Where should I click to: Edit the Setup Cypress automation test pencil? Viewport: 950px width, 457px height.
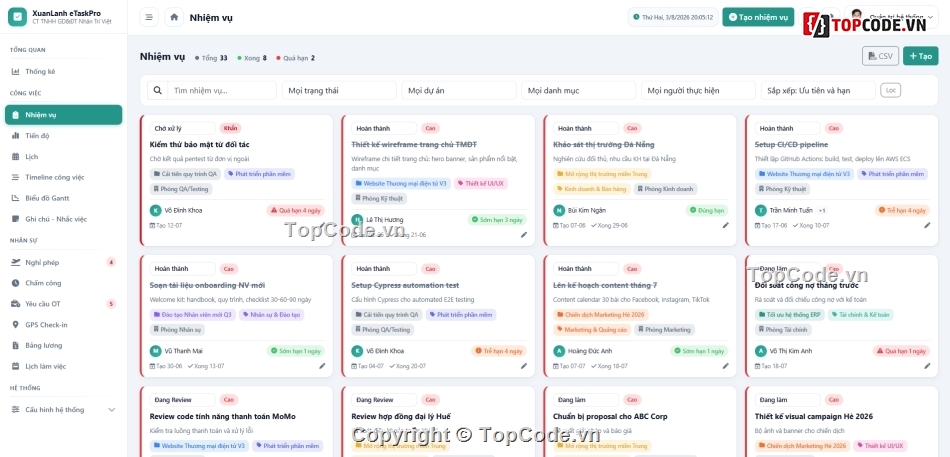click(x=524, y=365)
